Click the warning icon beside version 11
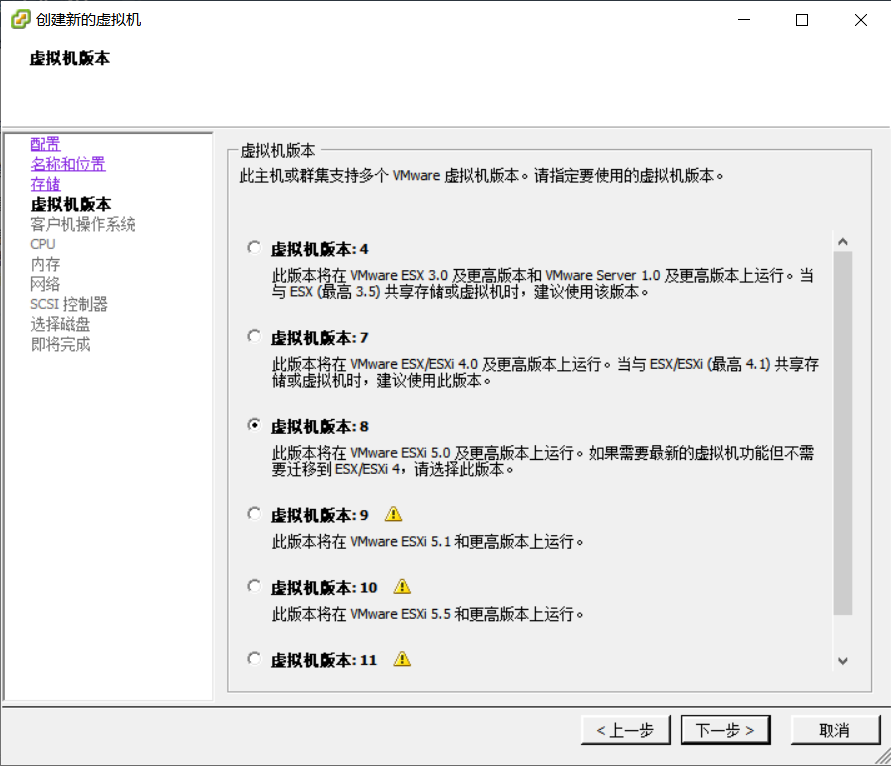The width and height of the screenshot is (891, 766). [x=402, y=659]
